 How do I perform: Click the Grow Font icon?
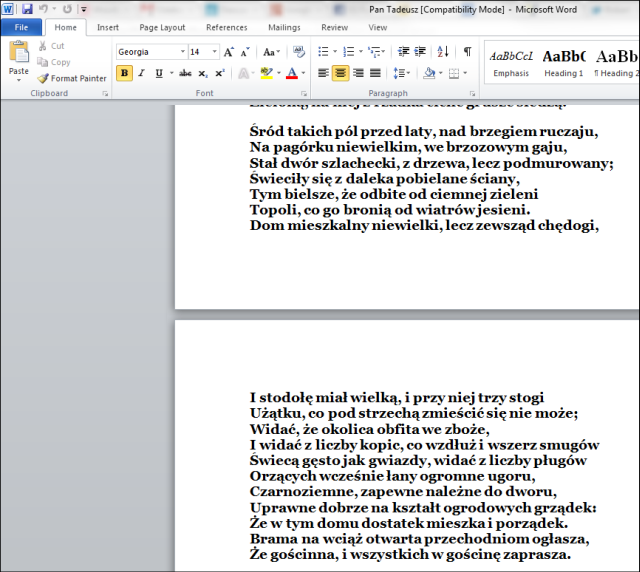[229, 51]
